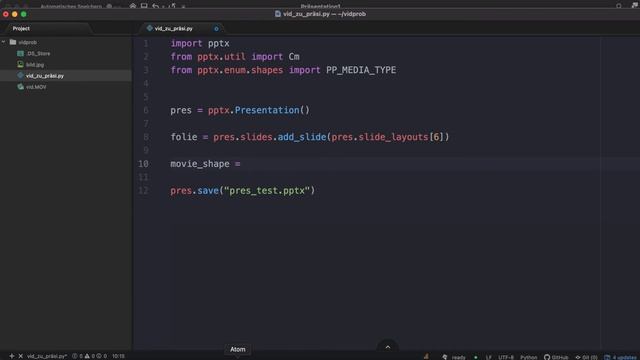Click the vidprob folder icon
640x360 pixels.
coord(13,42)
